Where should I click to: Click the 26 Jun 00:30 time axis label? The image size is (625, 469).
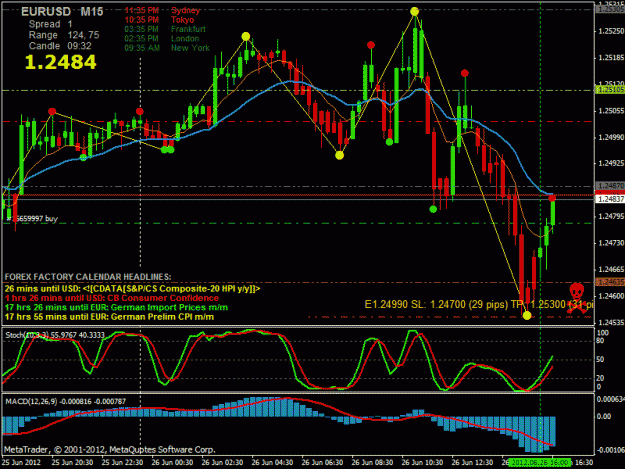[172, 463]
